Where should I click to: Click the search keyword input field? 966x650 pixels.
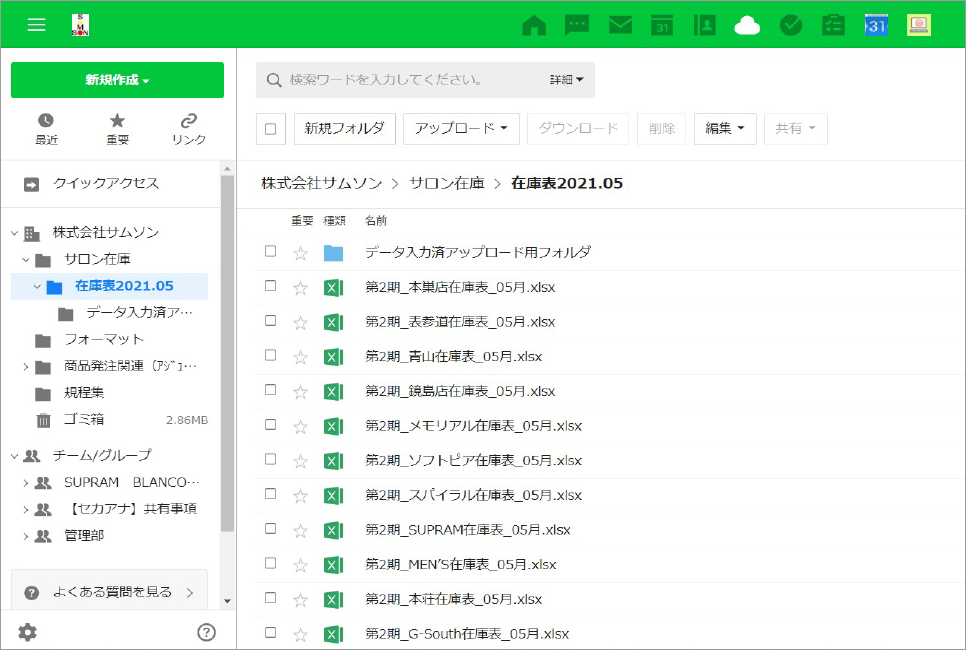pyautogui.click(x=410, y=79)
